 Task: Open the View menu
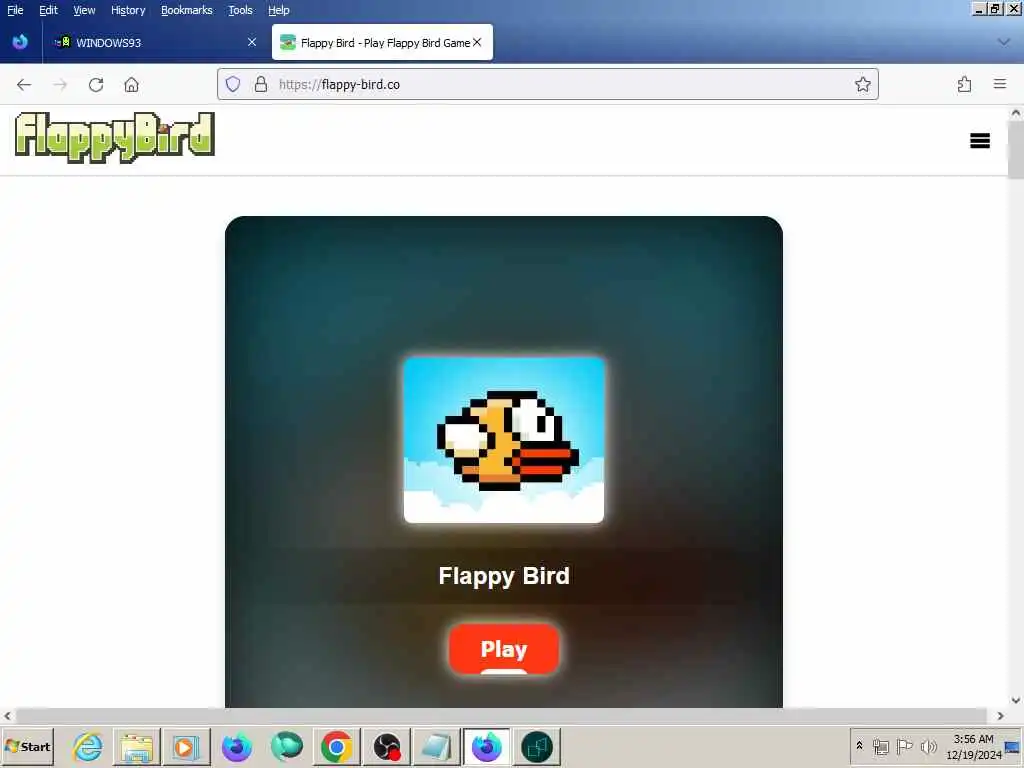[84, 10]
